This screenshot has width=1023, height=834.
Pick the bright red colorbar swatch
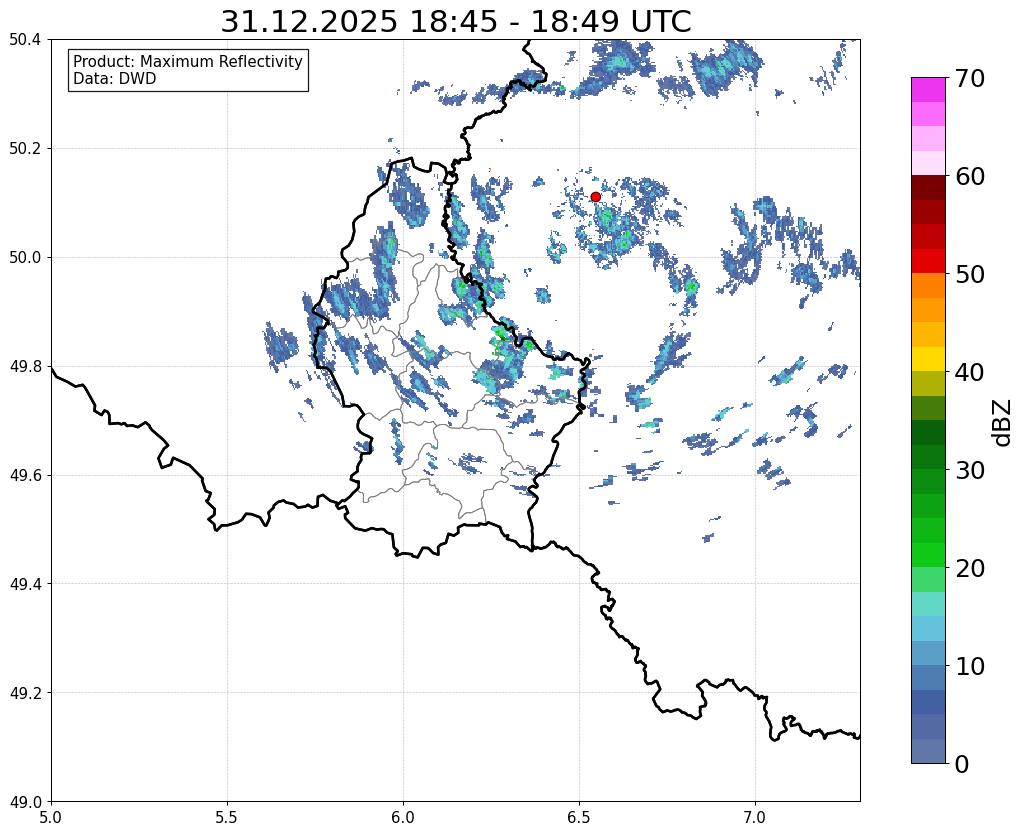click(x=928, y=261)
